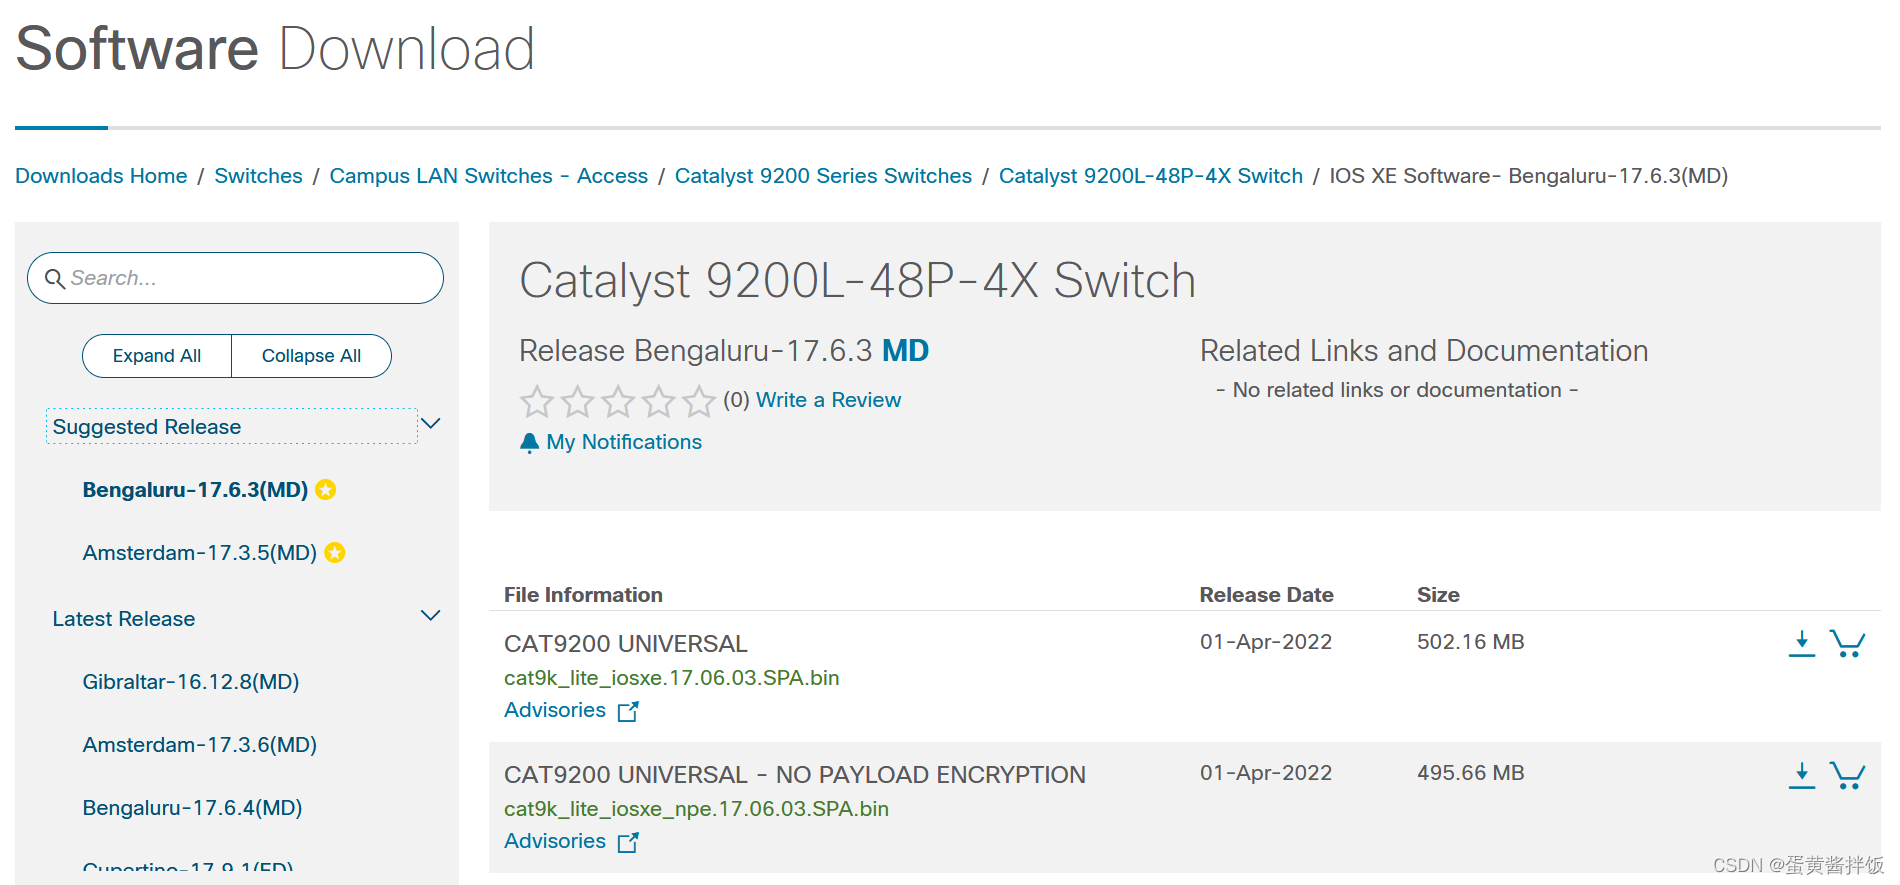This screenshot has width=1900, height=885.
Task: Click Expand All button
Action: [157, 356]
